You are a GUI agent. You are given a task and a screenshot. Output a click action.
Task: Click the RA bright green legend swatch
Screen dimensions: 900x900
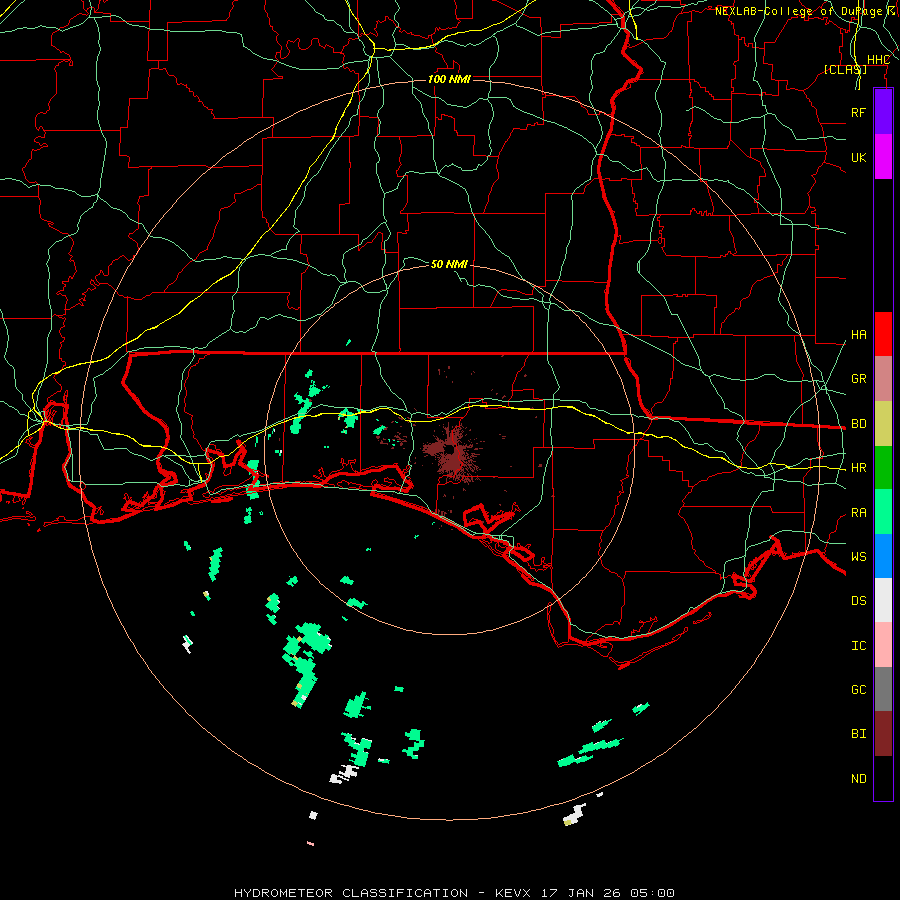tap(883, 512)
